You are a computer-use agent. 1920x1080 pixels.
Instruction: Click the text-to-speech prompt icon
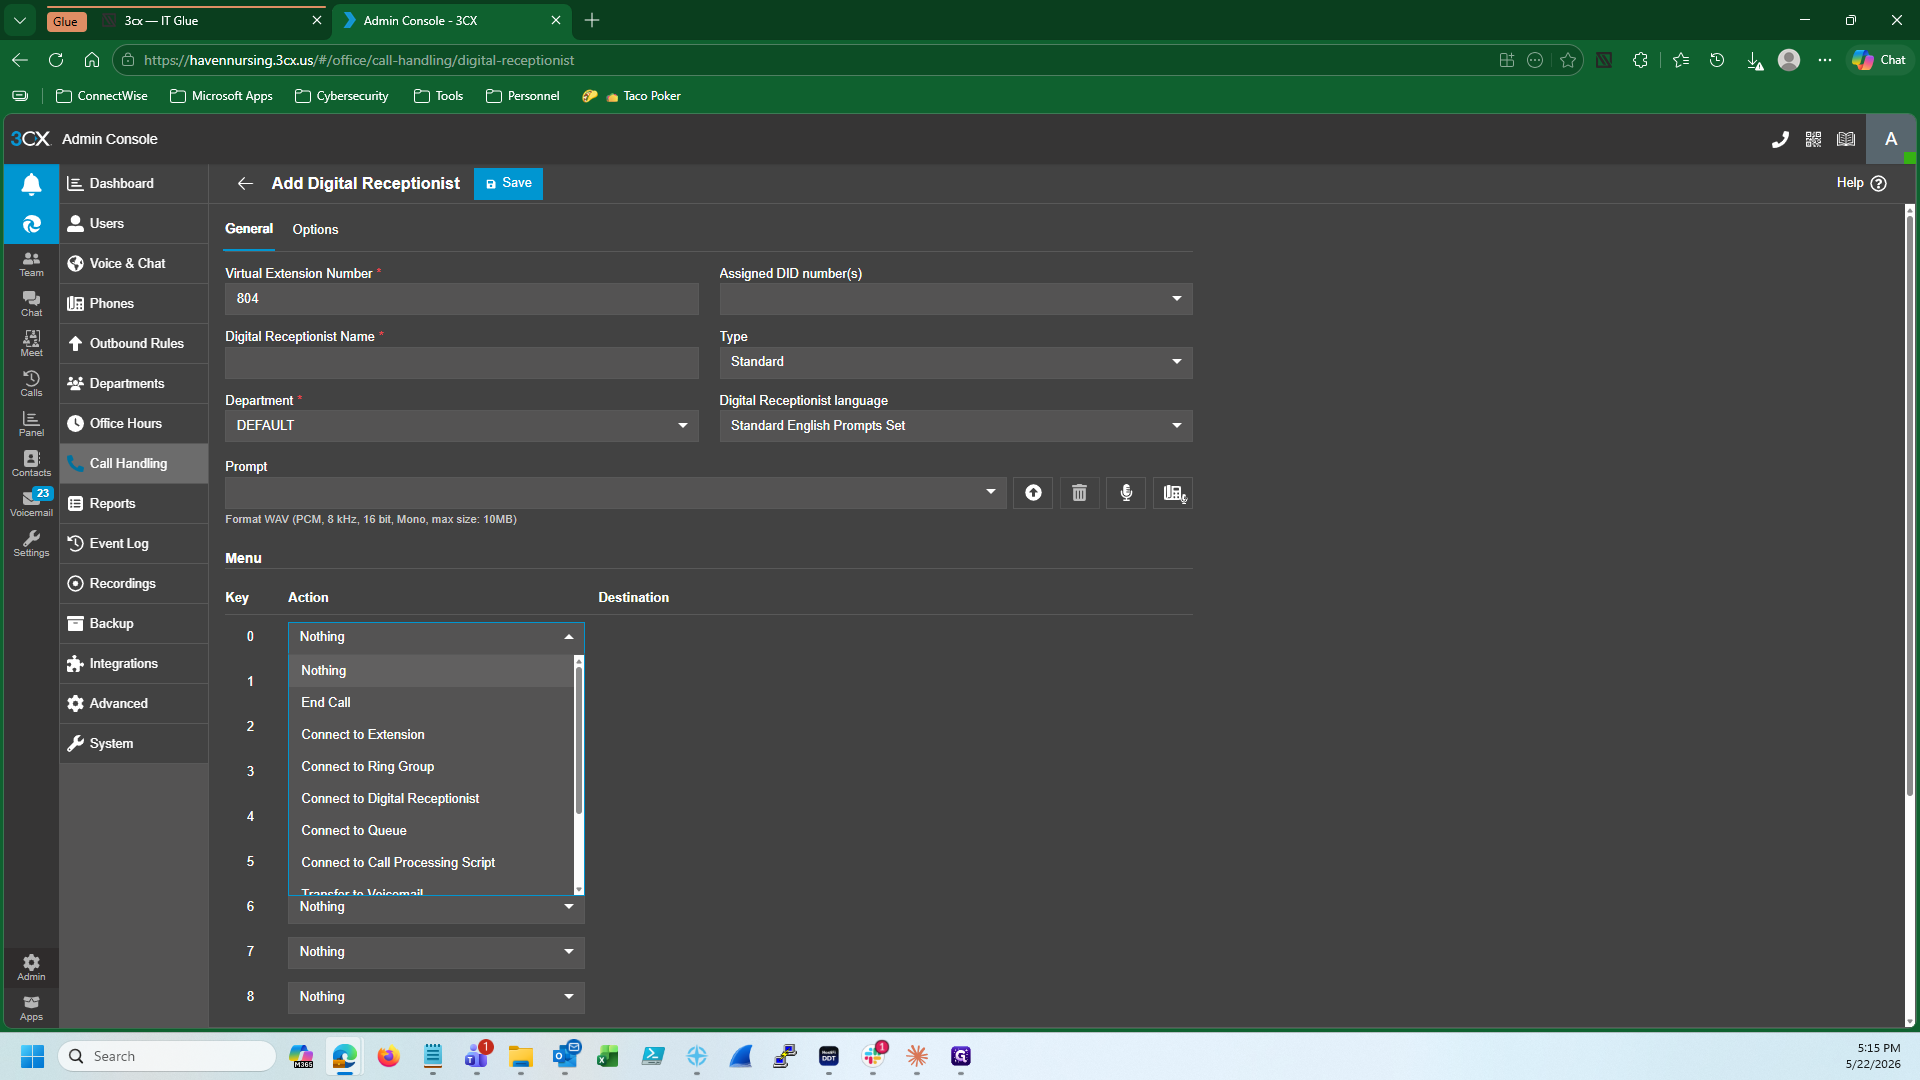(x=1174, y=493)
